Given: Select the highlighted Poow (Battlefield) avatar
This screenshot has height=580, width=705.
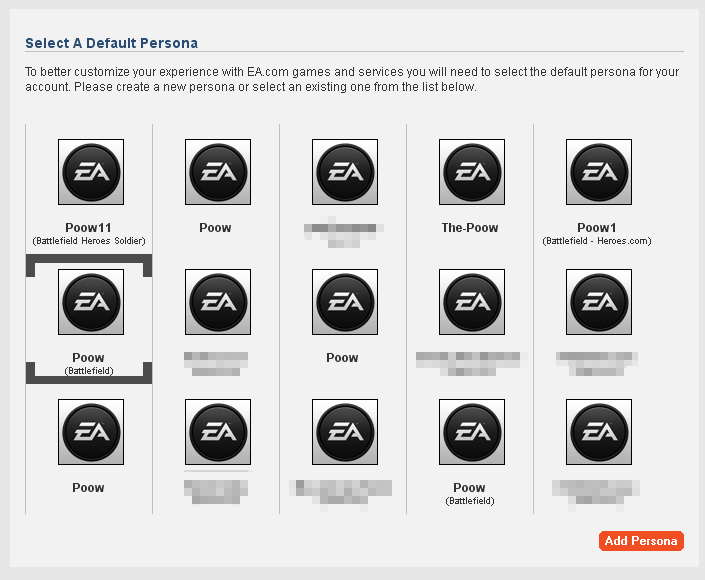Looking at the screenshot, I should click(91, 302).
